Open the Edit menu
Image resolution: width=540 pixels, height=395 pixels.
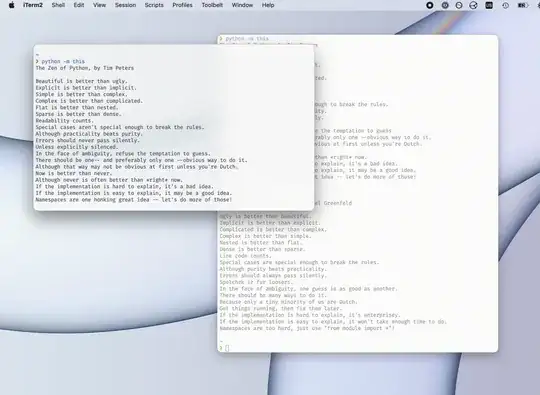[x=79, y=5]
